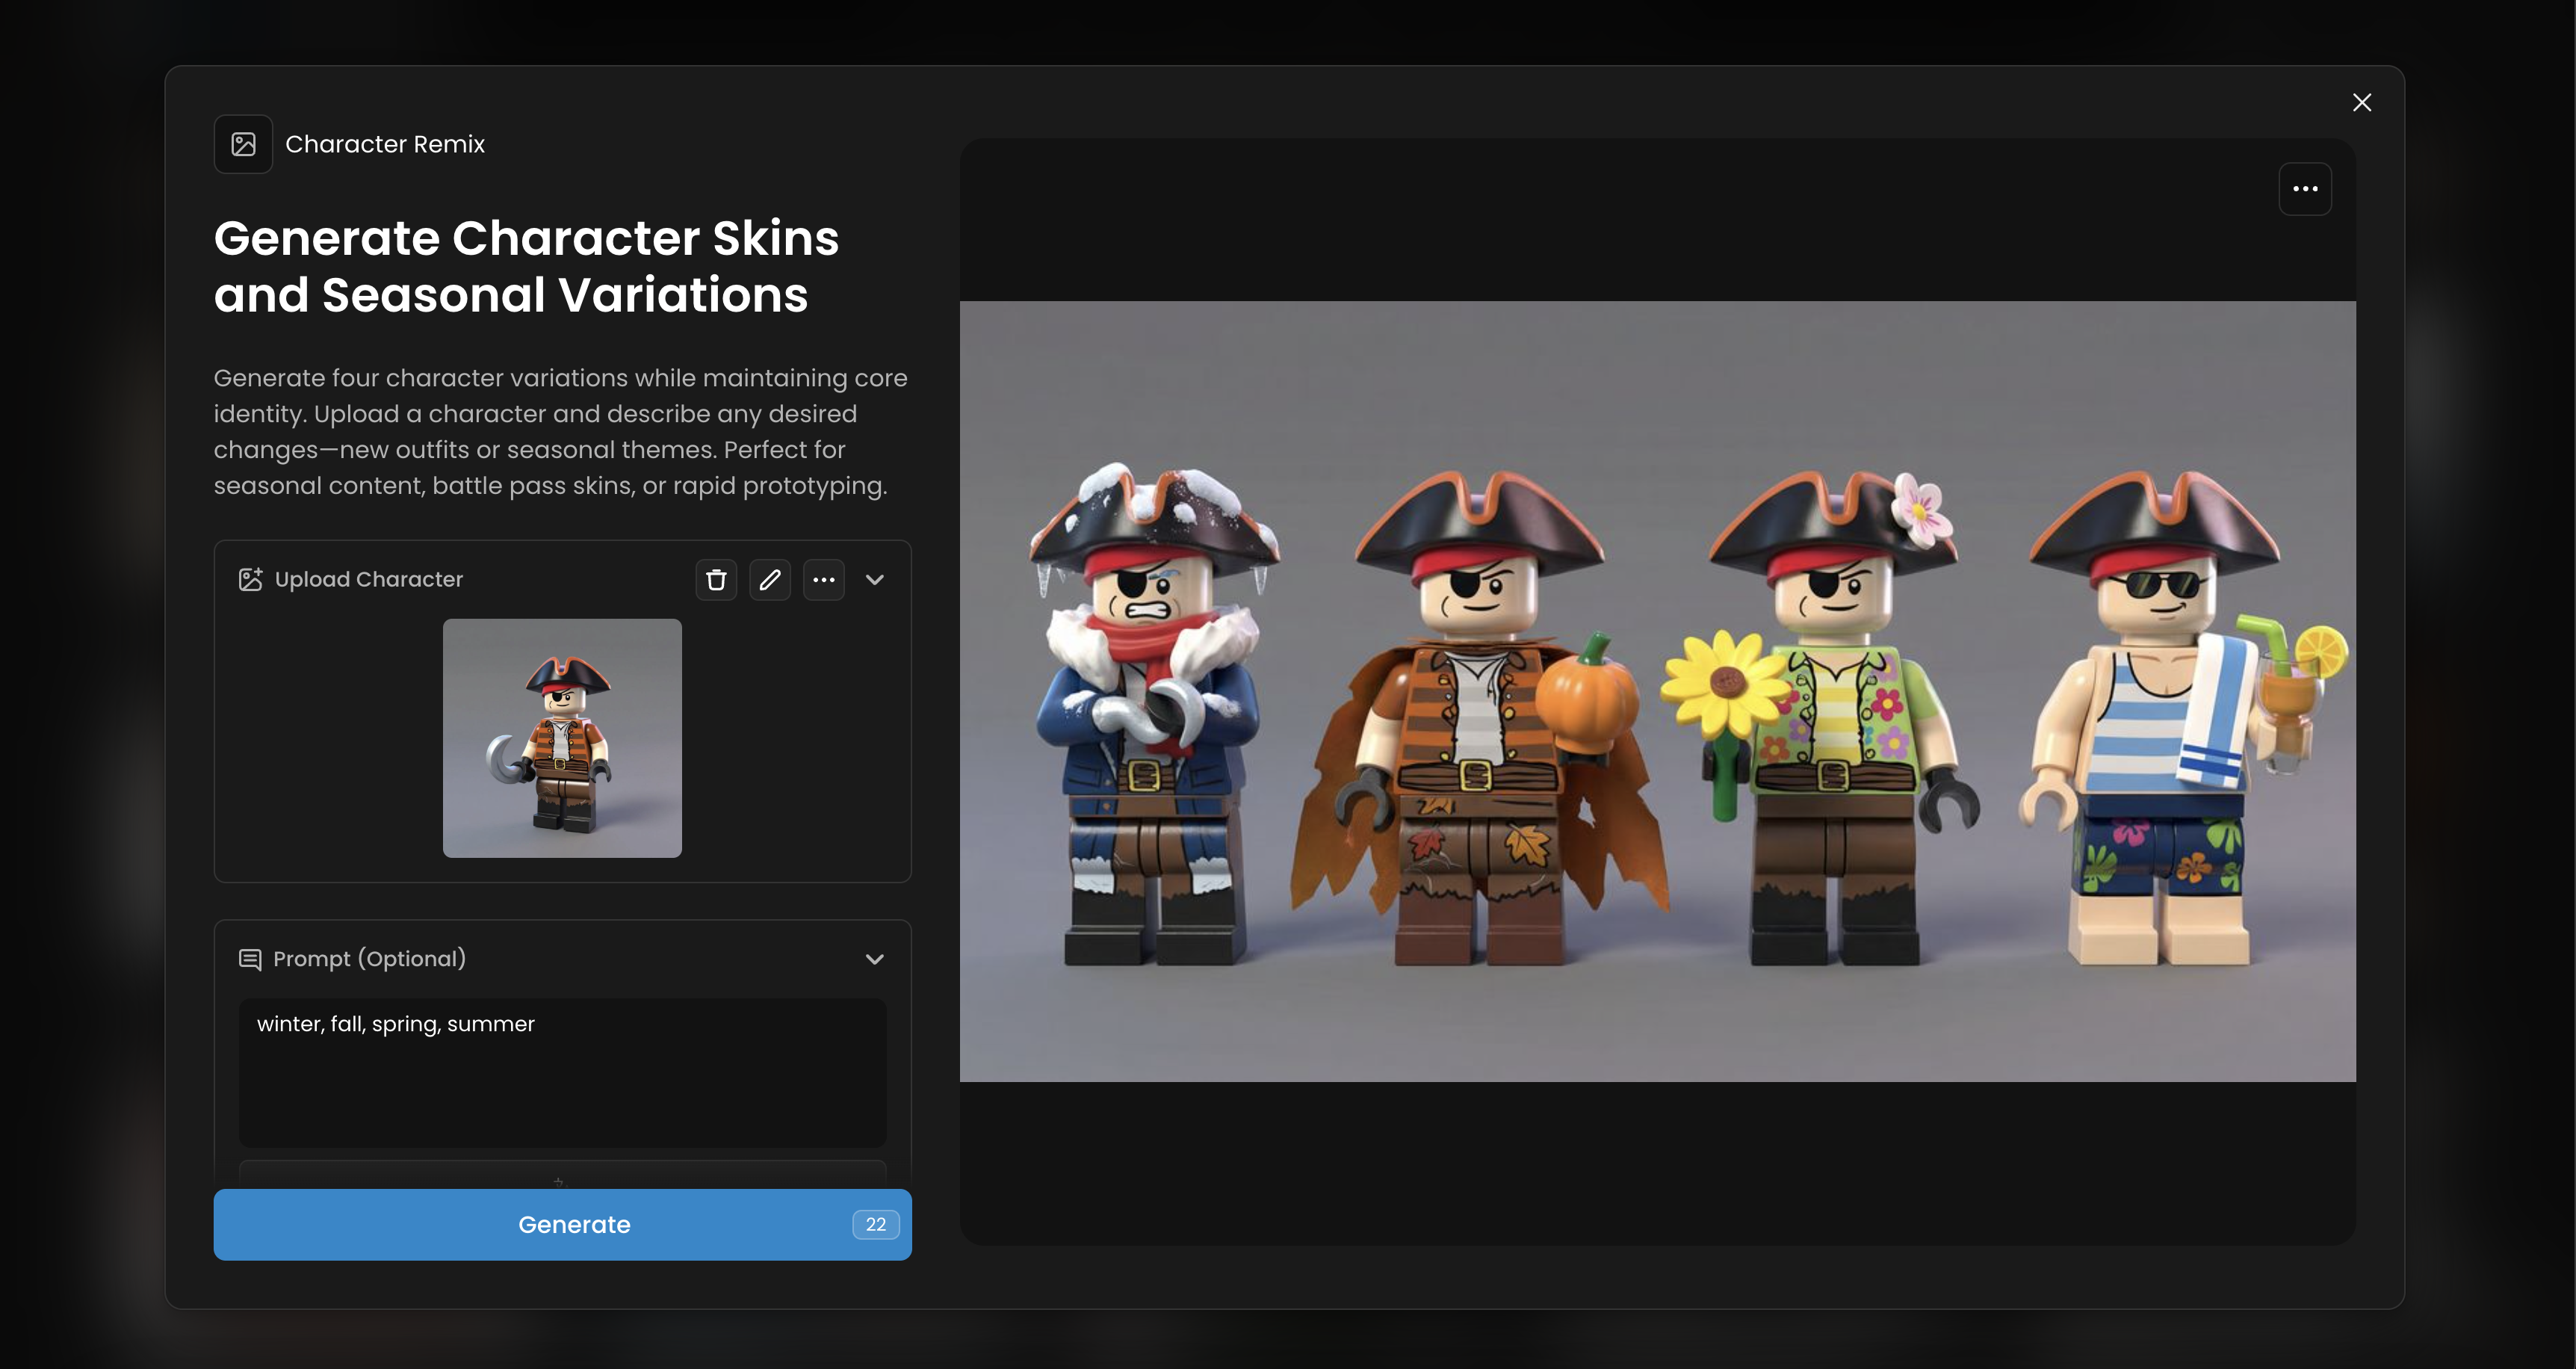Image resolution: width=2576 pixels, height=1369 pixels.
Task: Click the Character Remix image icon
Action: click(x=243, y=144)
